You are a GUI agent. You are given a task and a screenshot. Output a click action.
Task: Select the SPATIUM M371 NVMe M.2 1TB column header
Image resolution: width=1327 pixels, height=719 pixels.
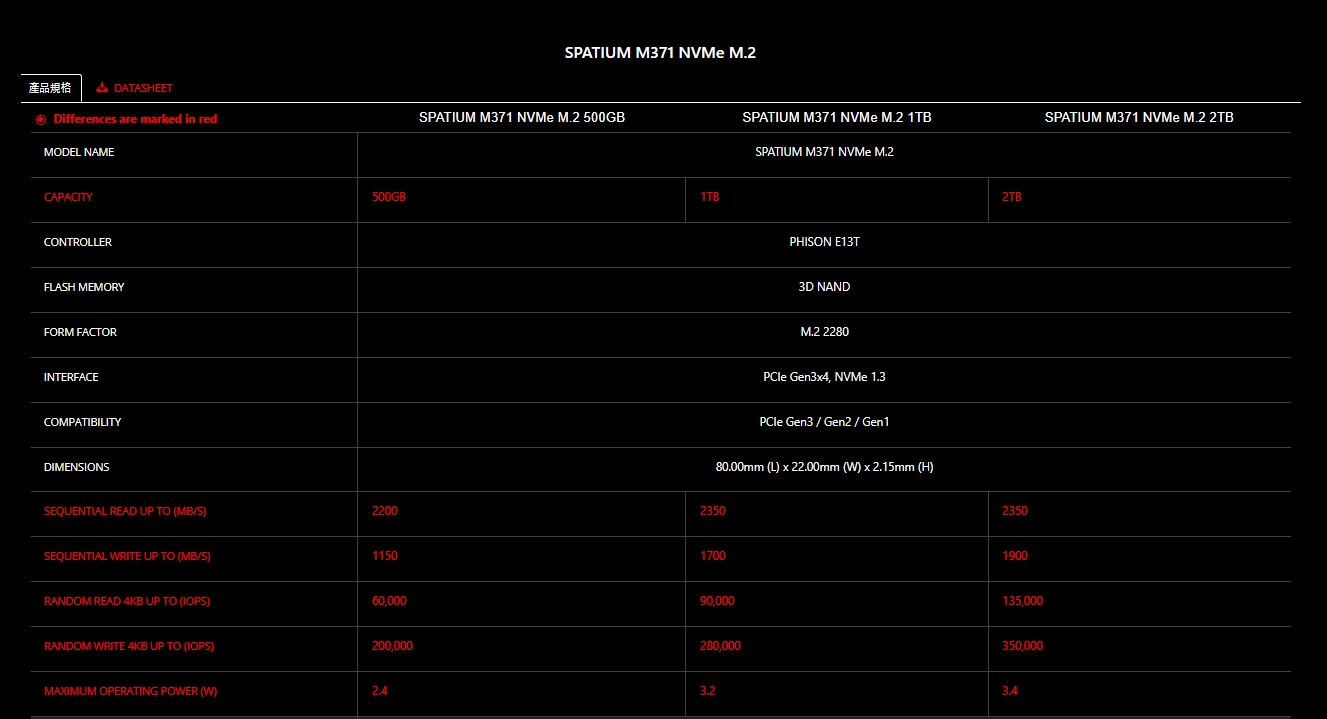click(836, 117)
